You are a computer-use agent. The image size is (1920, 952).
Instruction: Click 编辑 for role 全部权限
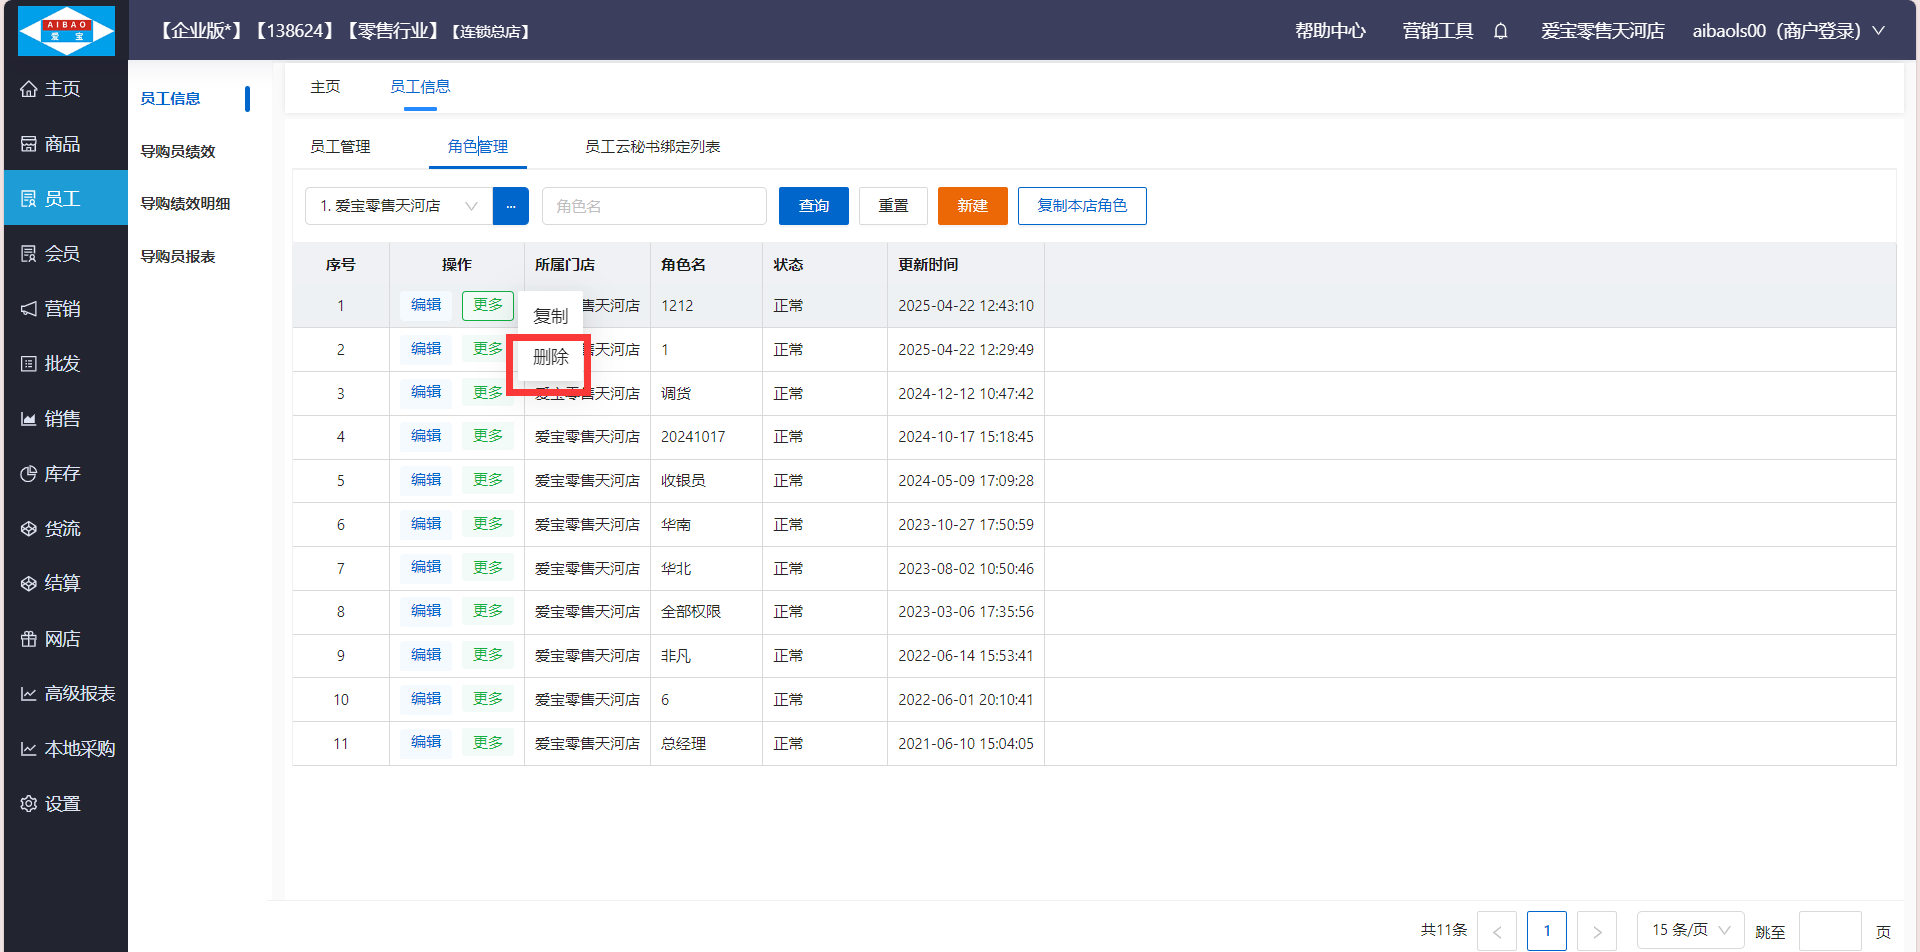426,611
